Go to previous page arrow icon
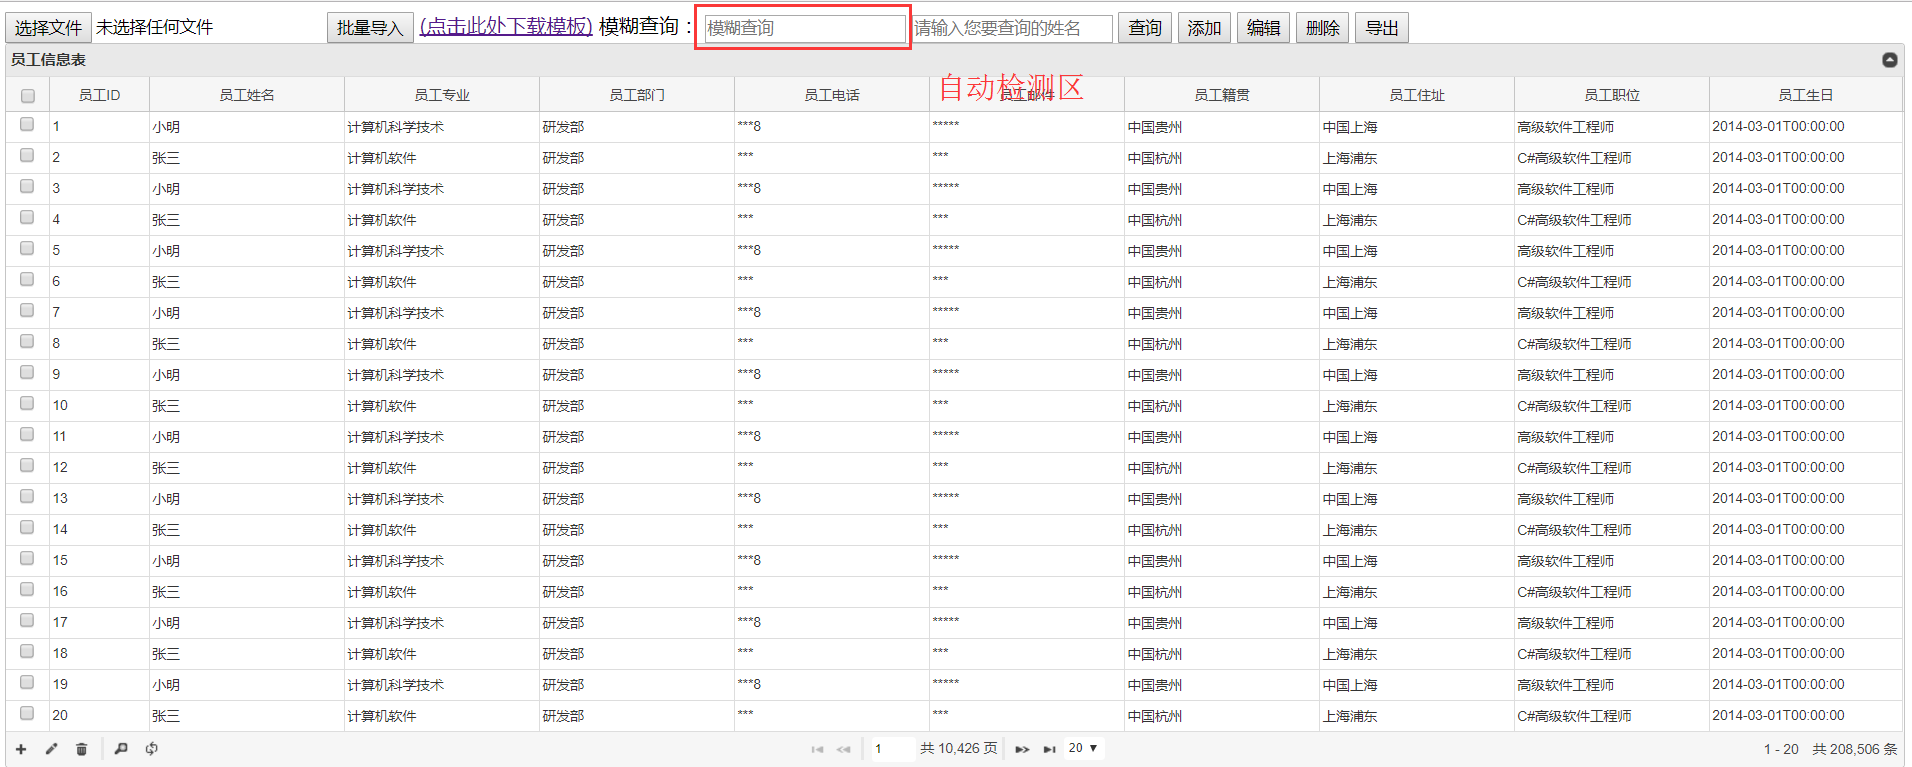 (x=844, y=749)
